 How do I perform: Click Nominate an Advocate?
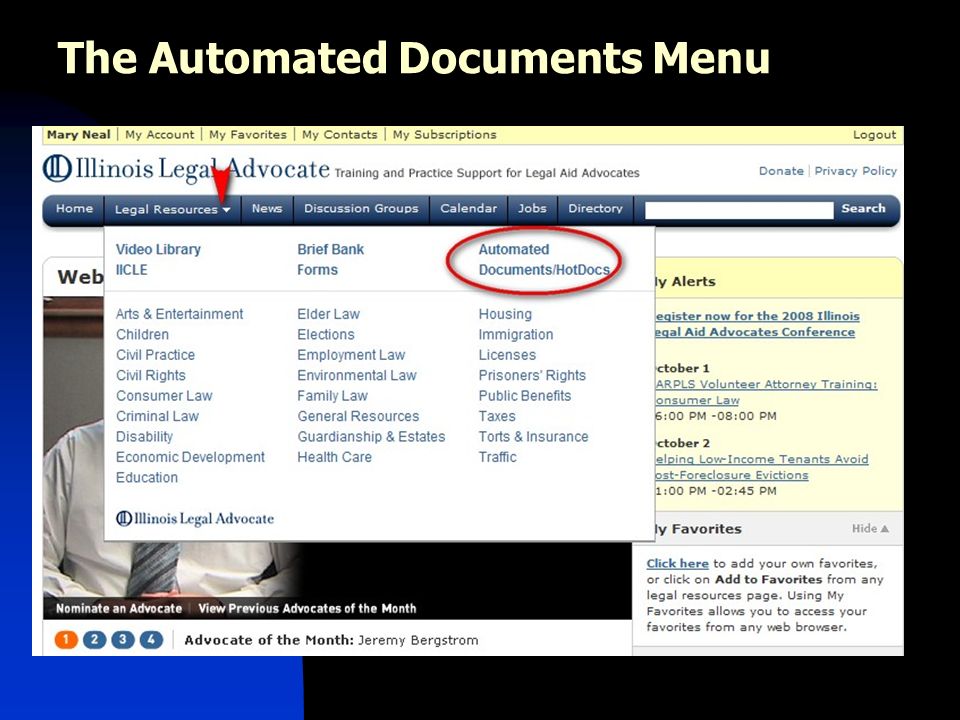click(x=119, y=609)
